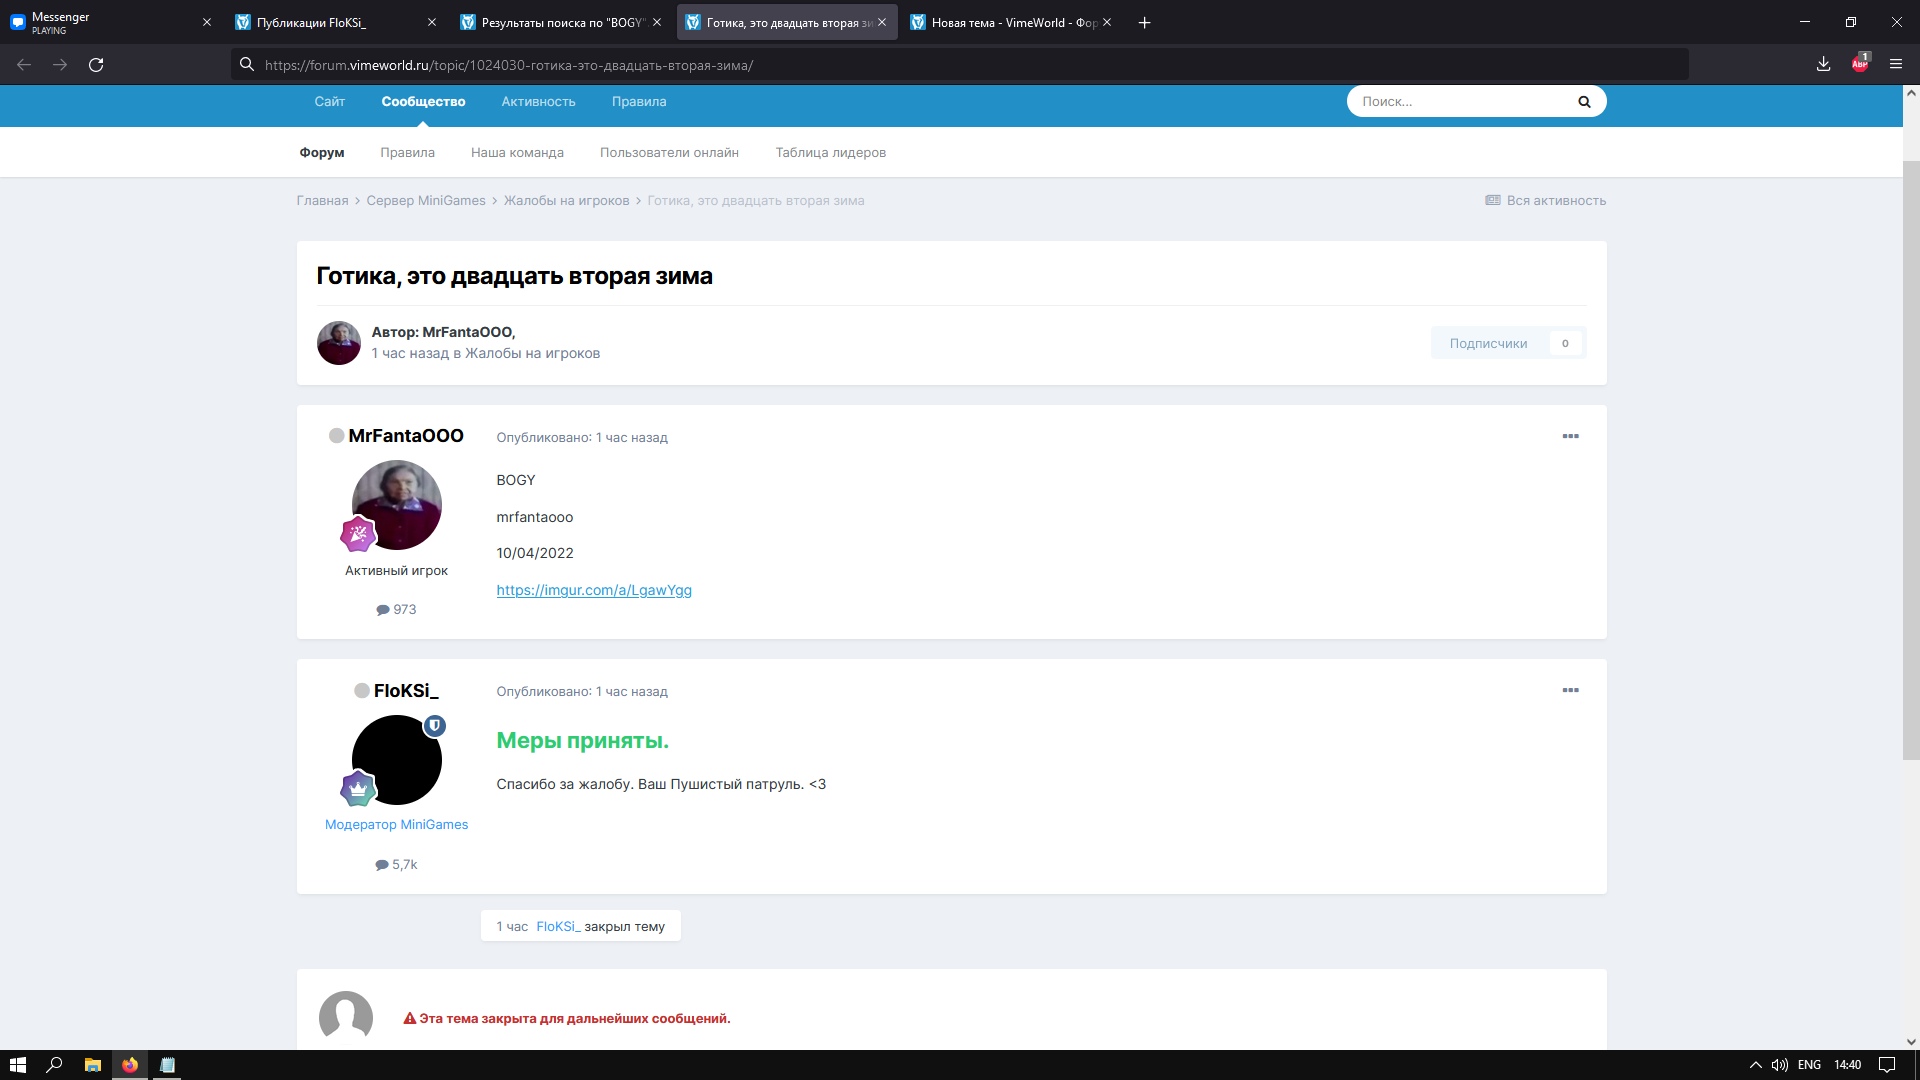
Task: Open a new browser tab with the plus icon
Action: click(1144, 22)
